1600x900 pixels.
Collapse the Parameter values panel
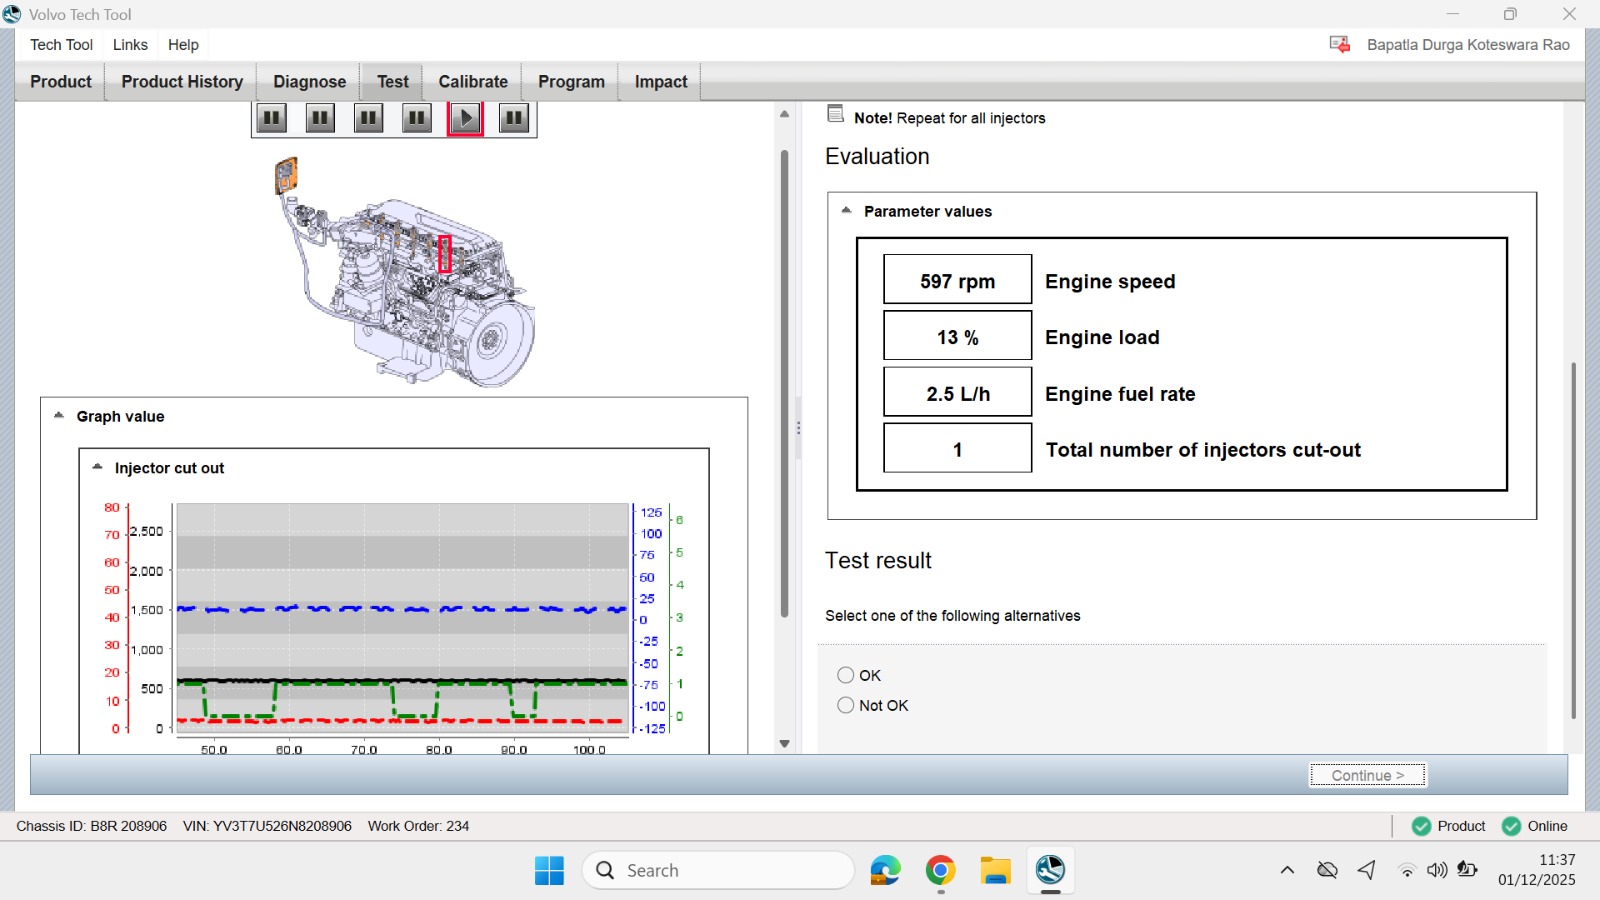[846, 210]
